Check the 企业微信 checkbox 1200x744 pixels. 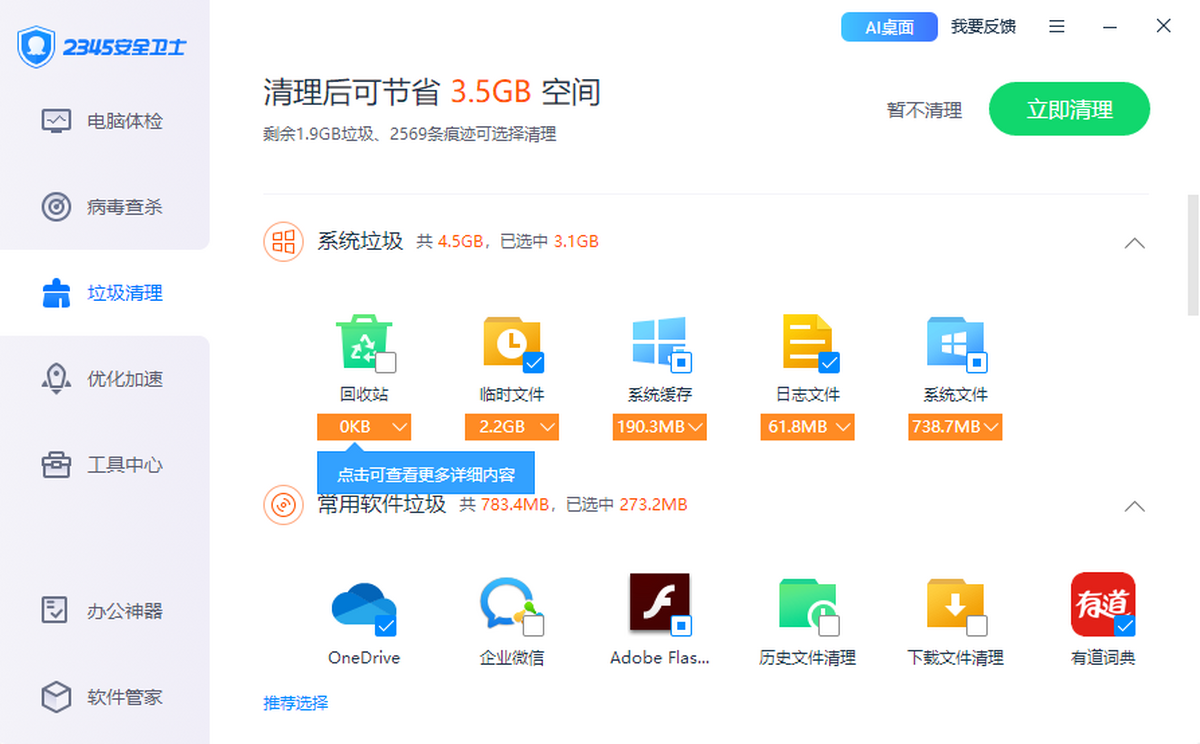coord(533,626)
